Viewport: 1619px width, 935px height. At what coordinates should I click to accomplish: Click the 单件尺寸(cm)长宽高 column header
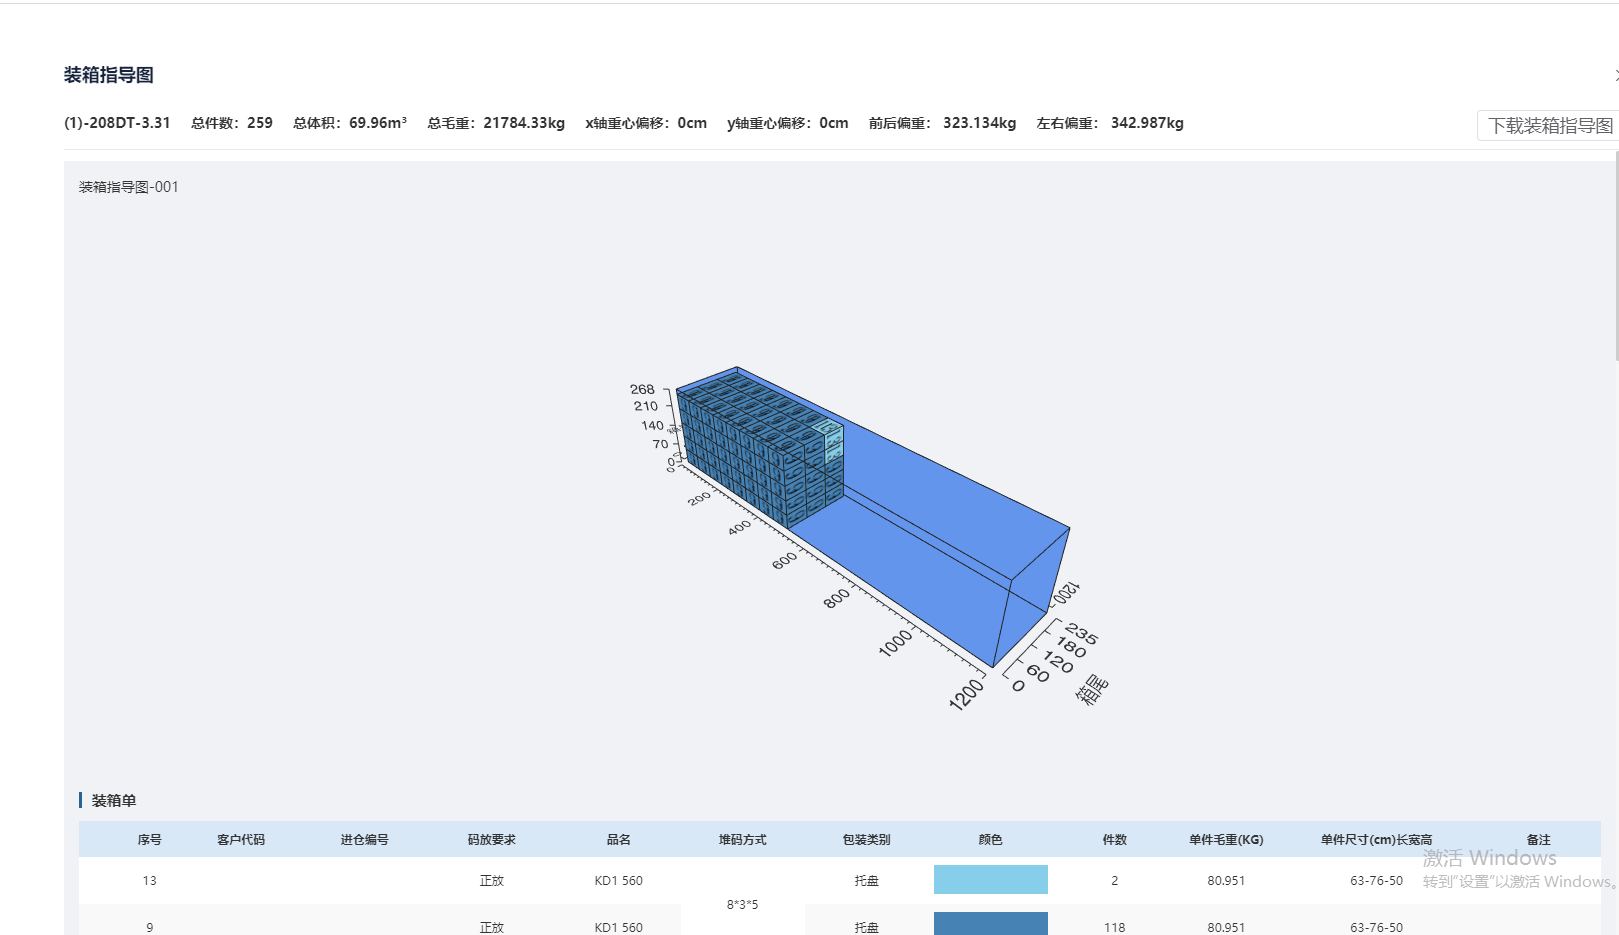tap(1376, 840)
